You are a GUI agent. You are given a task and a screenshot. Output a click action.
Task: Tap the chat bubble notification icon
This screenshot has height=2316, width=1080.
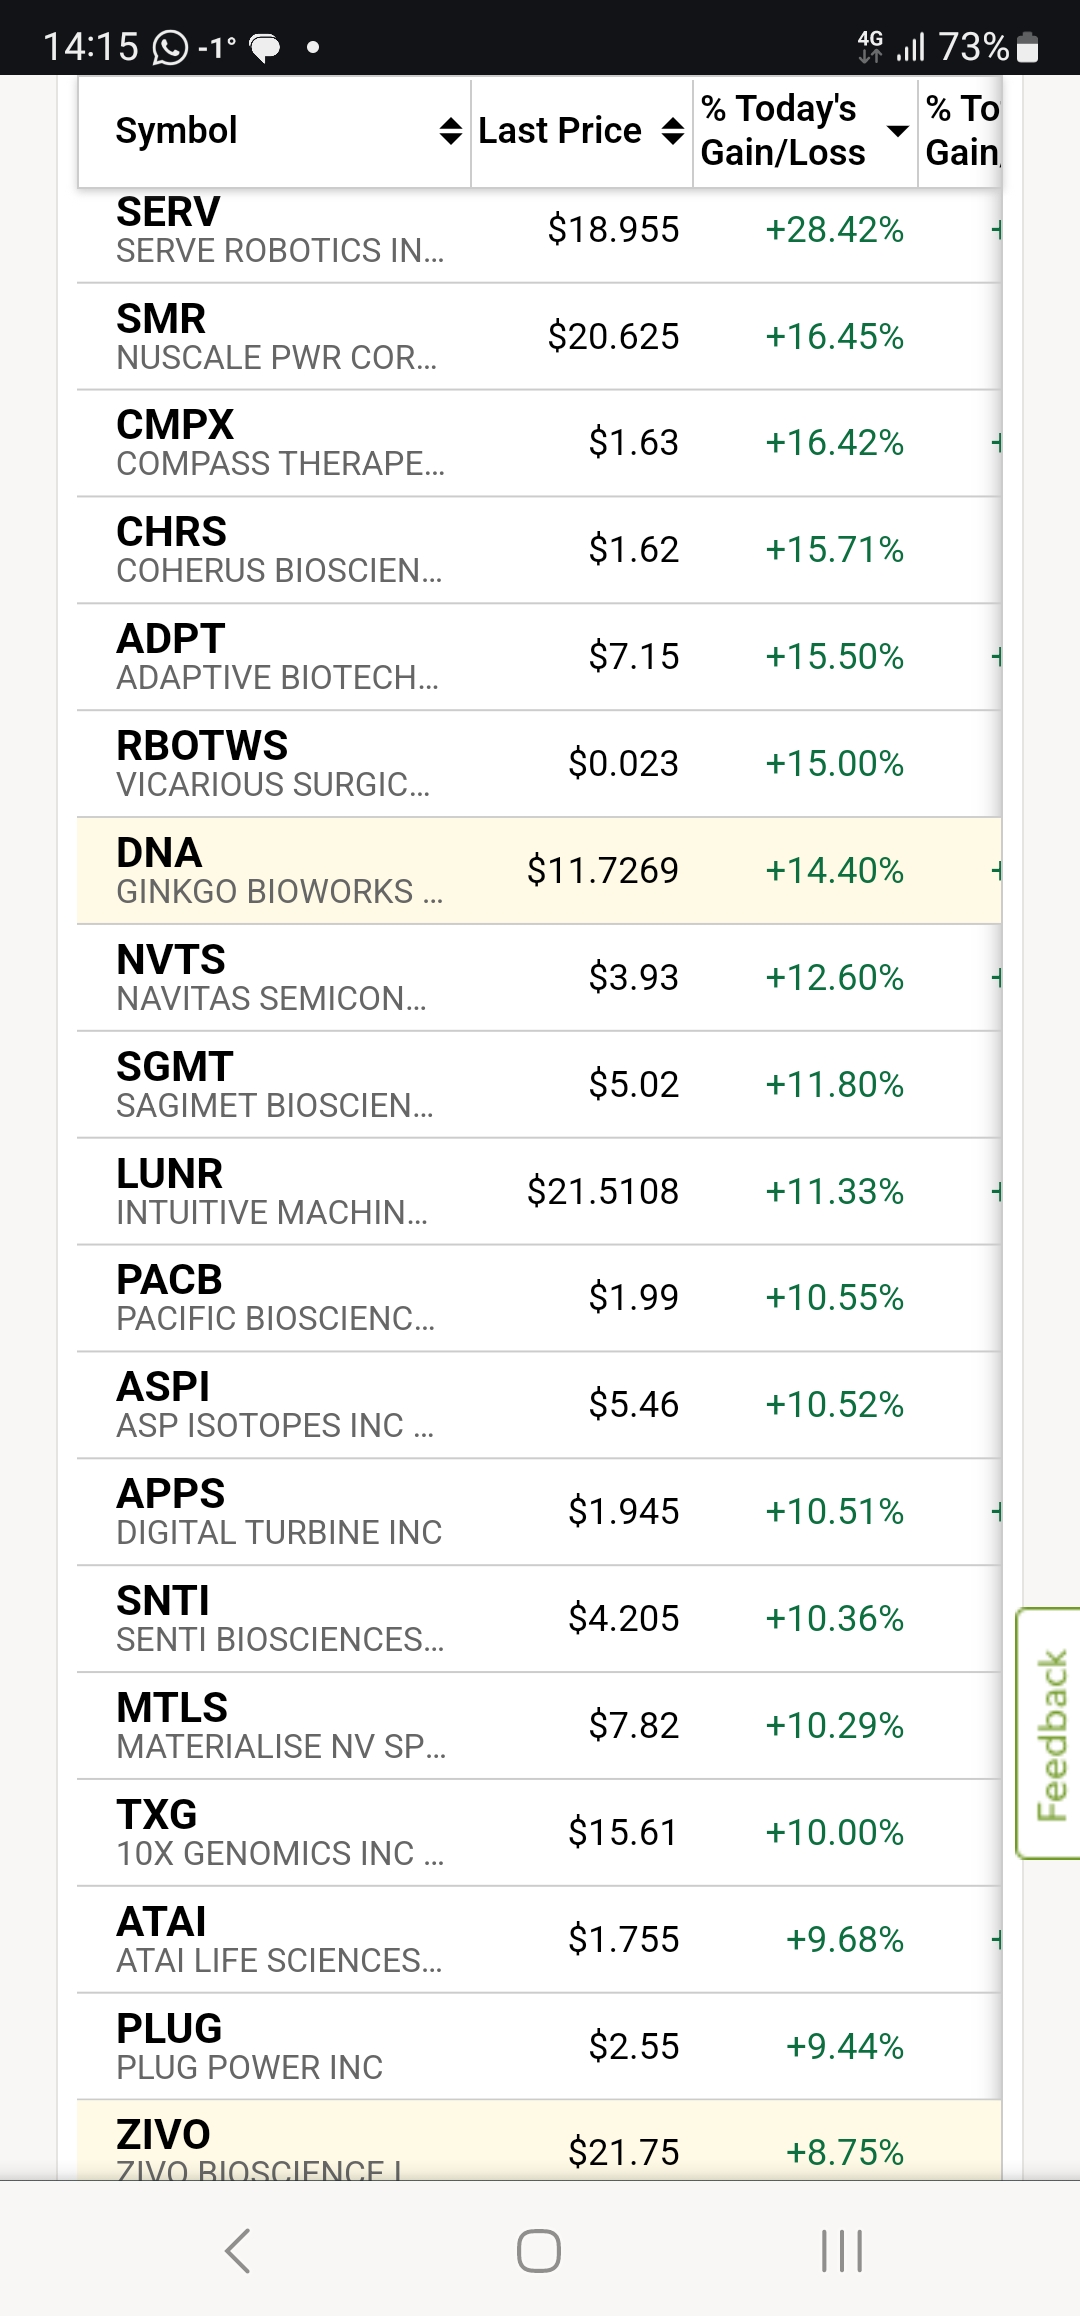point(265,48)
